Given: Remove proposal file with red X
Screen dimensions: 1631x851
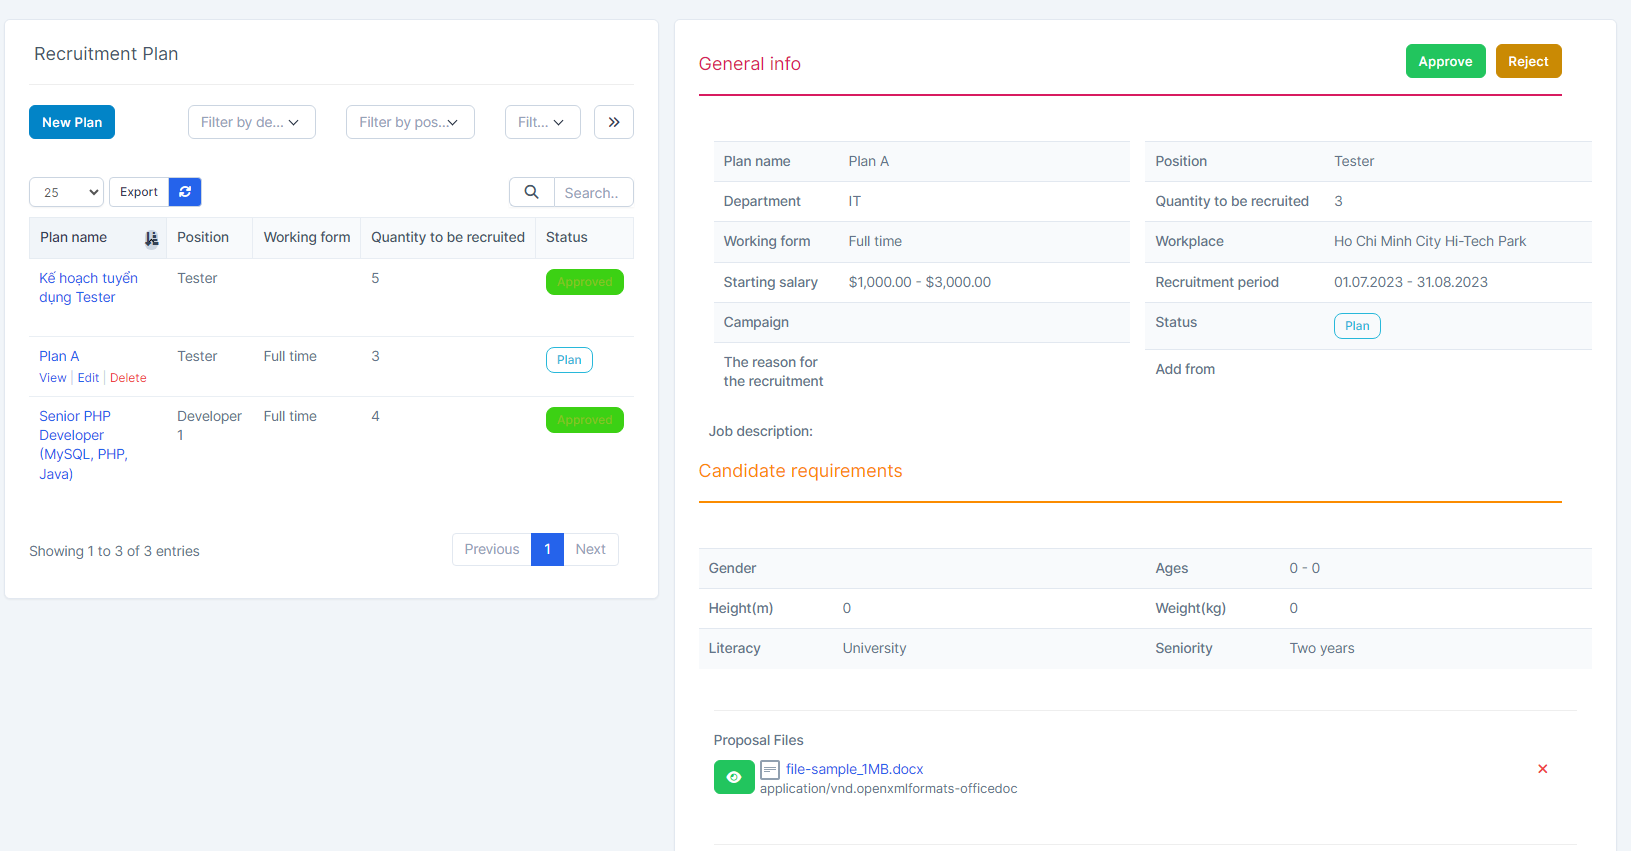Looking at the screenshot, I should click(1542, 769).
